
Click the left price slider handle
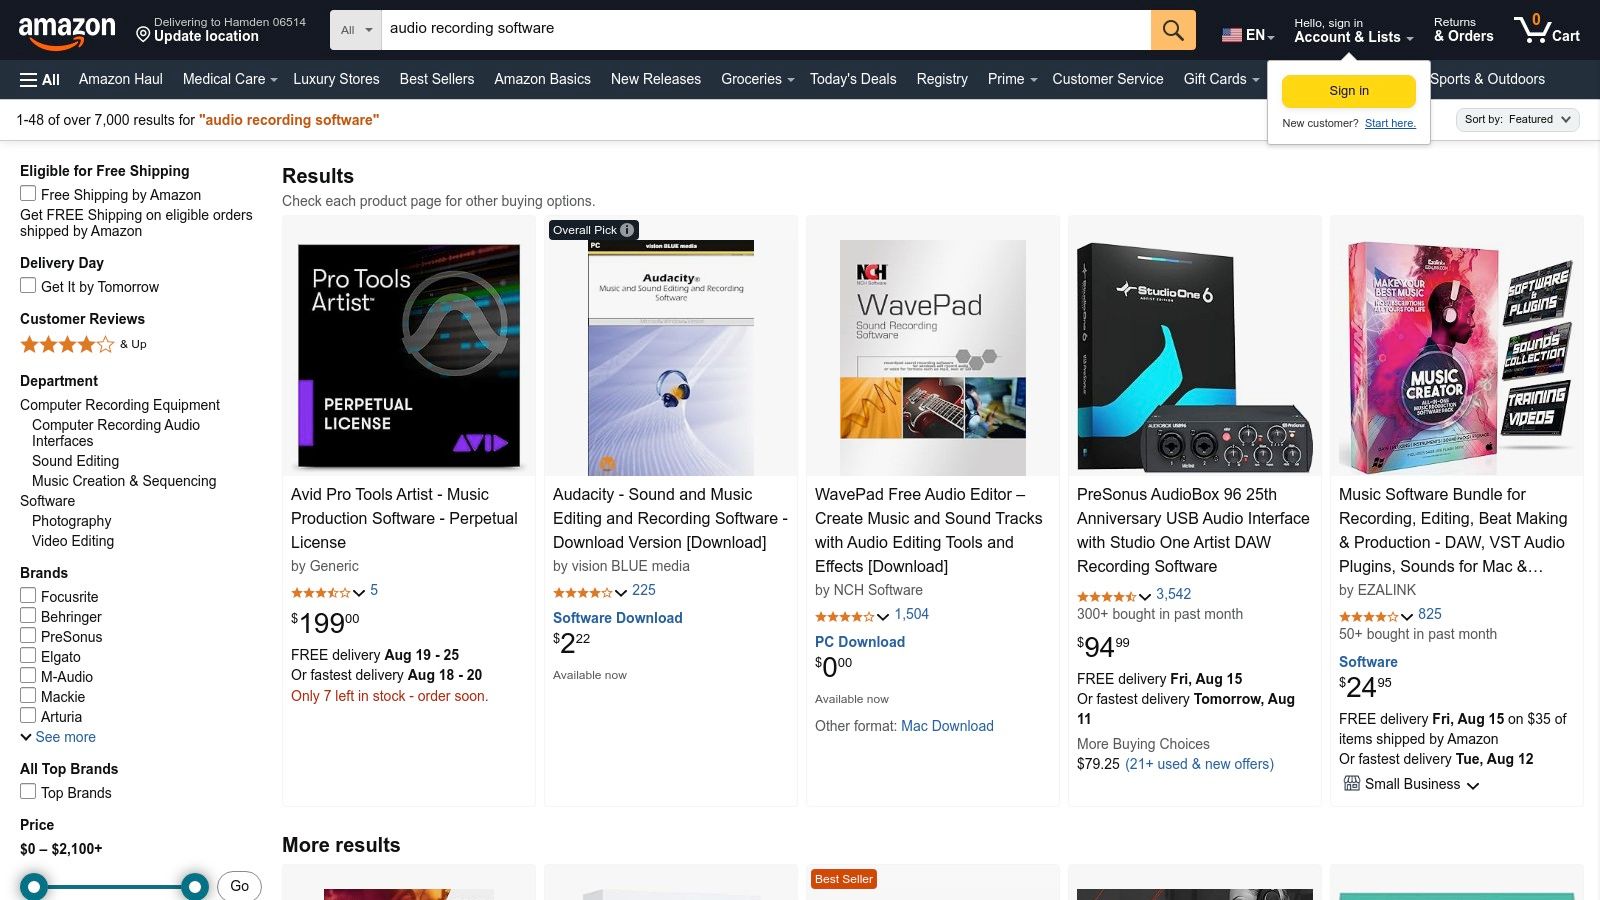34,886
